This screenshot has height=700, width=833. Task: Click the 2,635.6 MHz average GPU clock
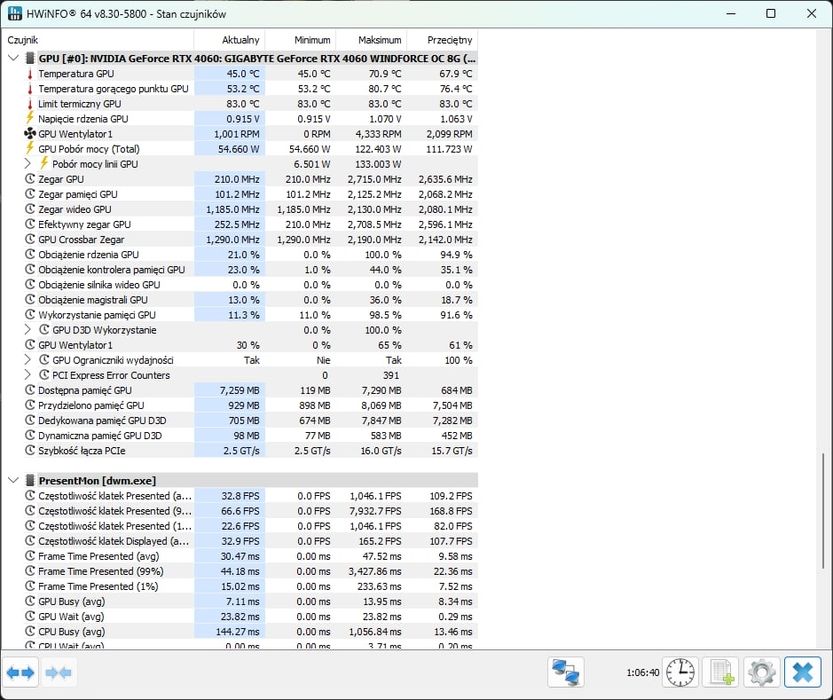[445, 179]
